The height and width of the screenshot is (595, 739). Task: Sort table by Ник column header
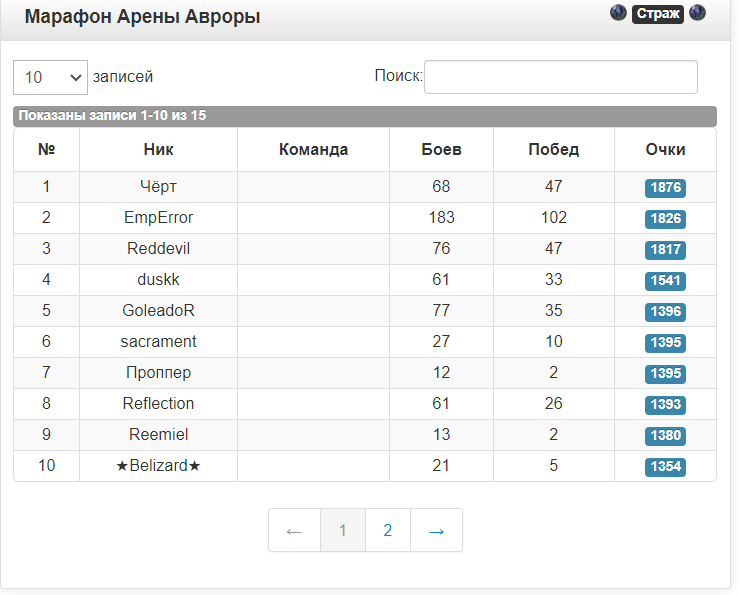[158, 150]
